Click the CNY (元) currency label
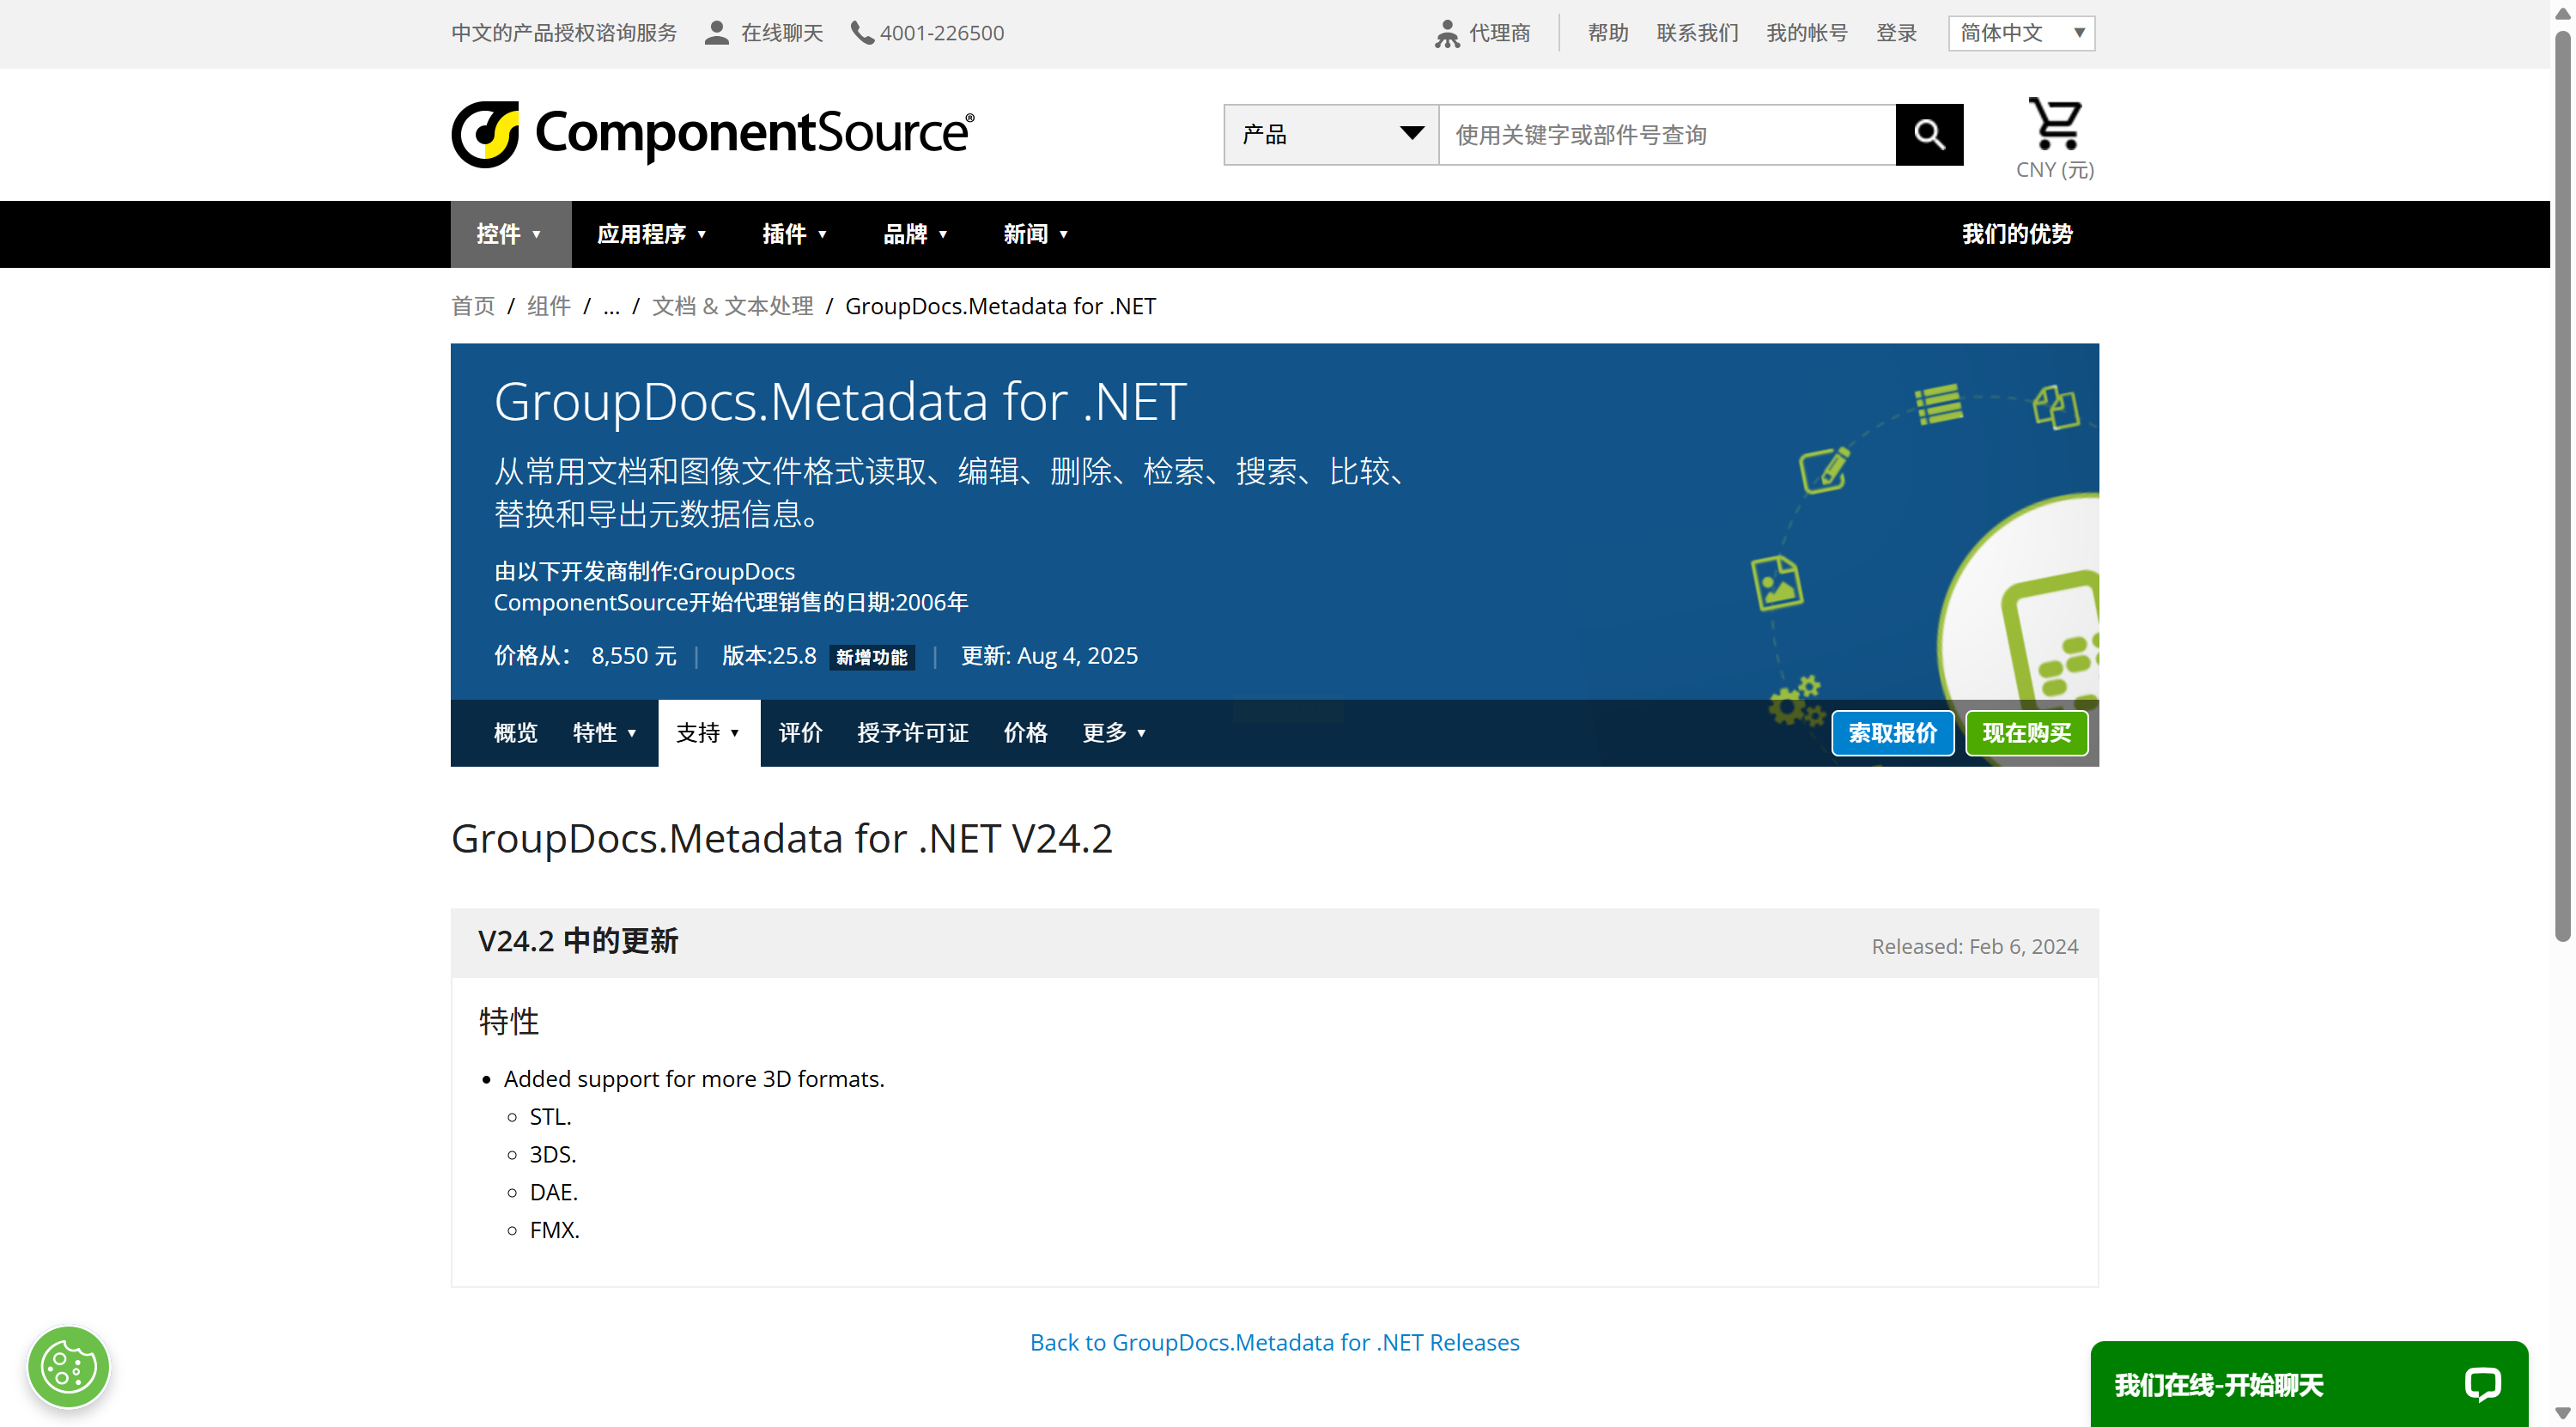Screen dimensions: 2576x1427 tap(2055, 170)
